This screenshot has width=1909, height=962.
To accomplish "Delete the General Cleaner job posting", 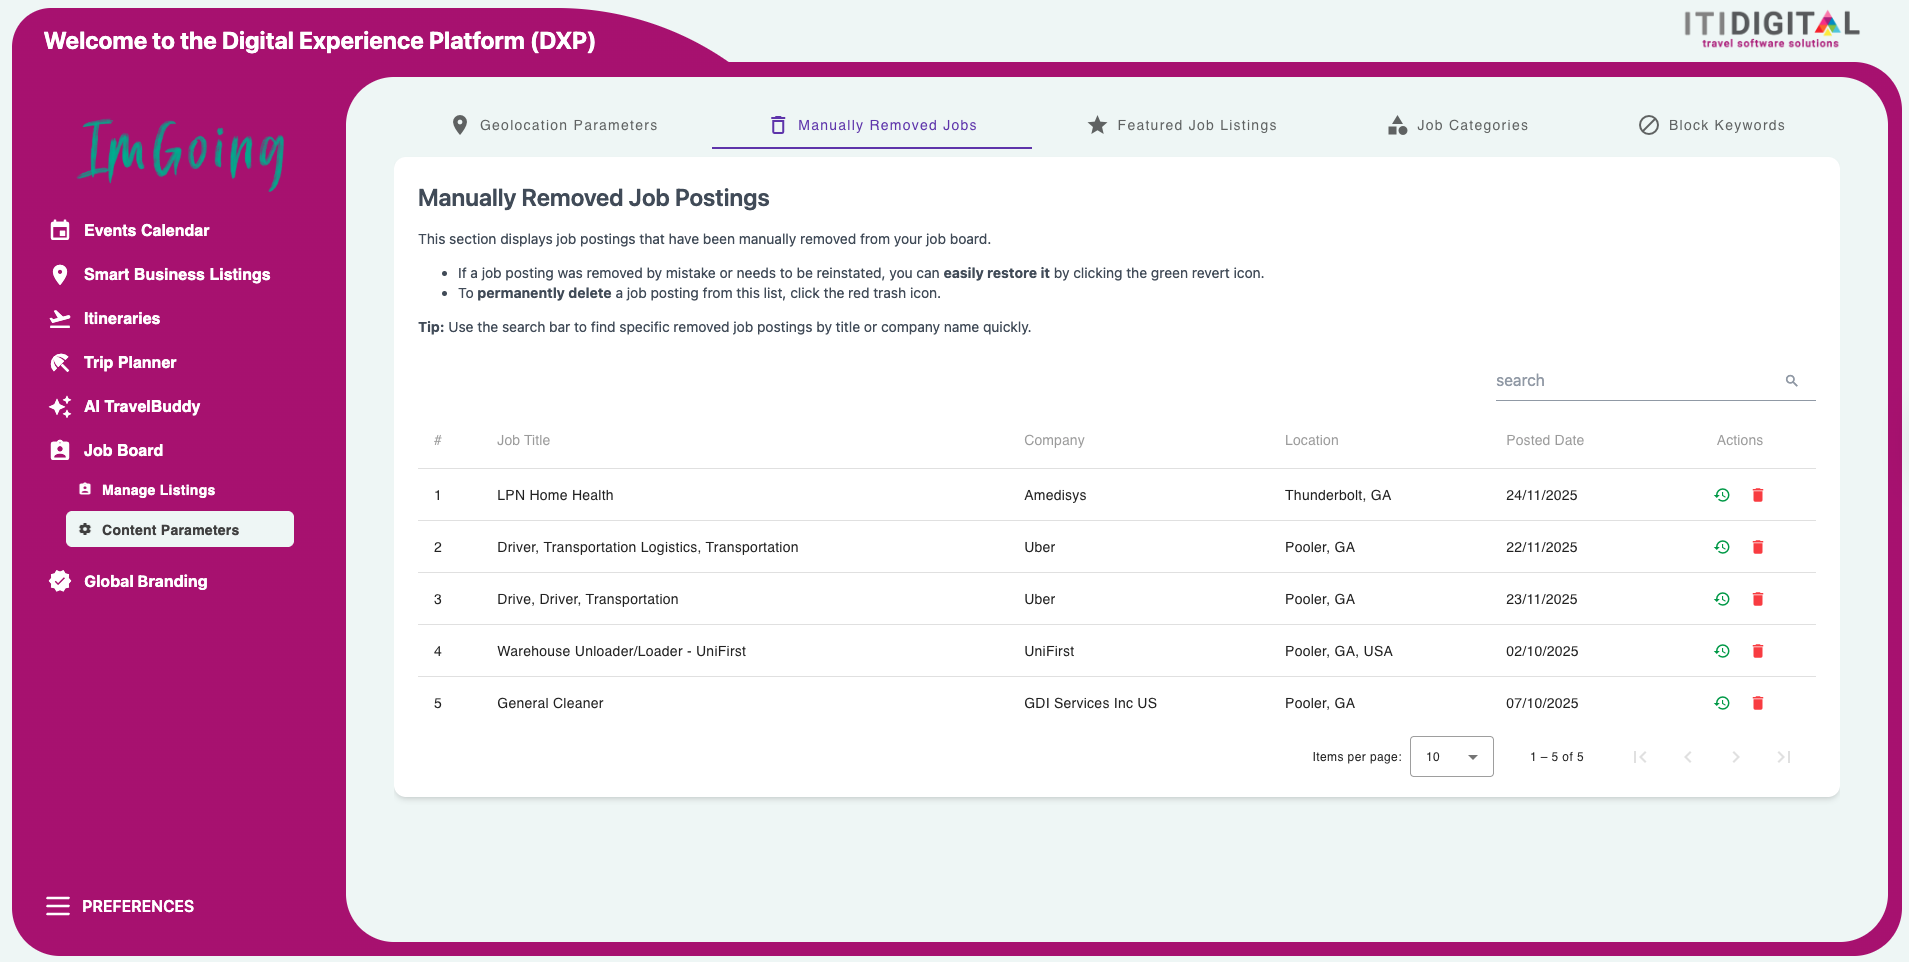I will coord(1758,703).
